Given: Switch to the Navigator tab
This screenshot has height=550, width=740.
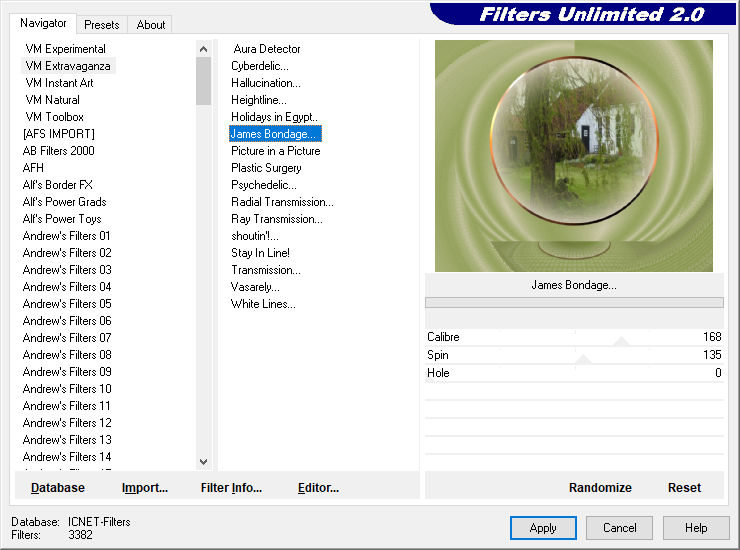Looking at the screenshot, I should point(43,23).
